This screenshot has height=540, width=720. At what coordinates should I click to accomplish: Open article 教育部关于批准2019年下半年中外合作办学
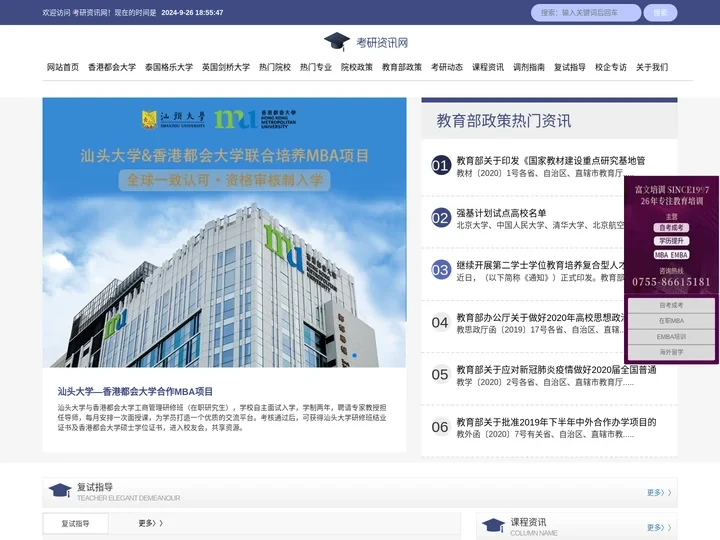pyautogui.click(x=556, y=422)
